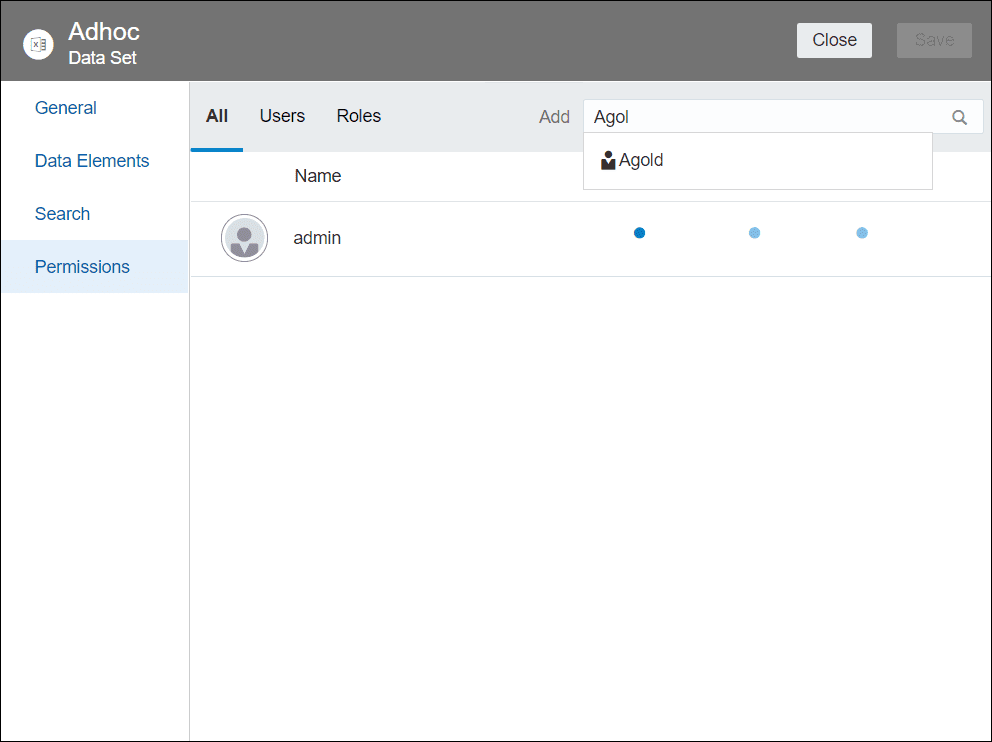Click the Name column header
This screenshot has width=992, height=742.
click(x=318, y=176)
